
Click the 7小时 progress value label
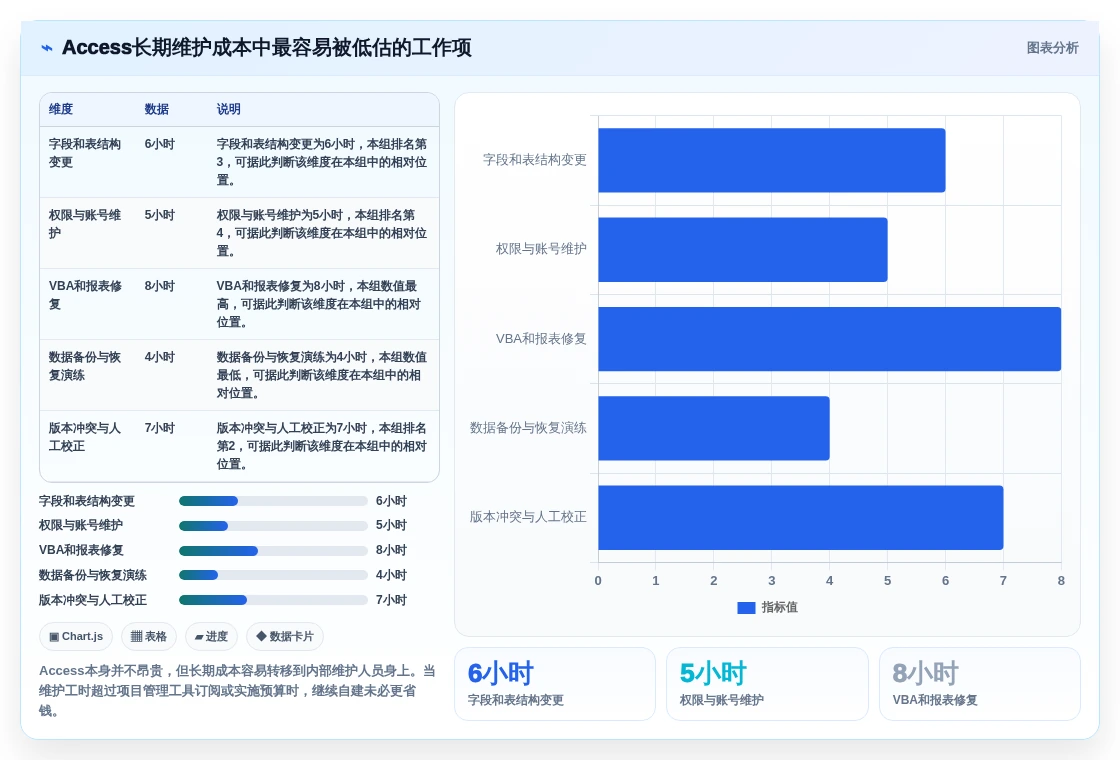(391, 601)
